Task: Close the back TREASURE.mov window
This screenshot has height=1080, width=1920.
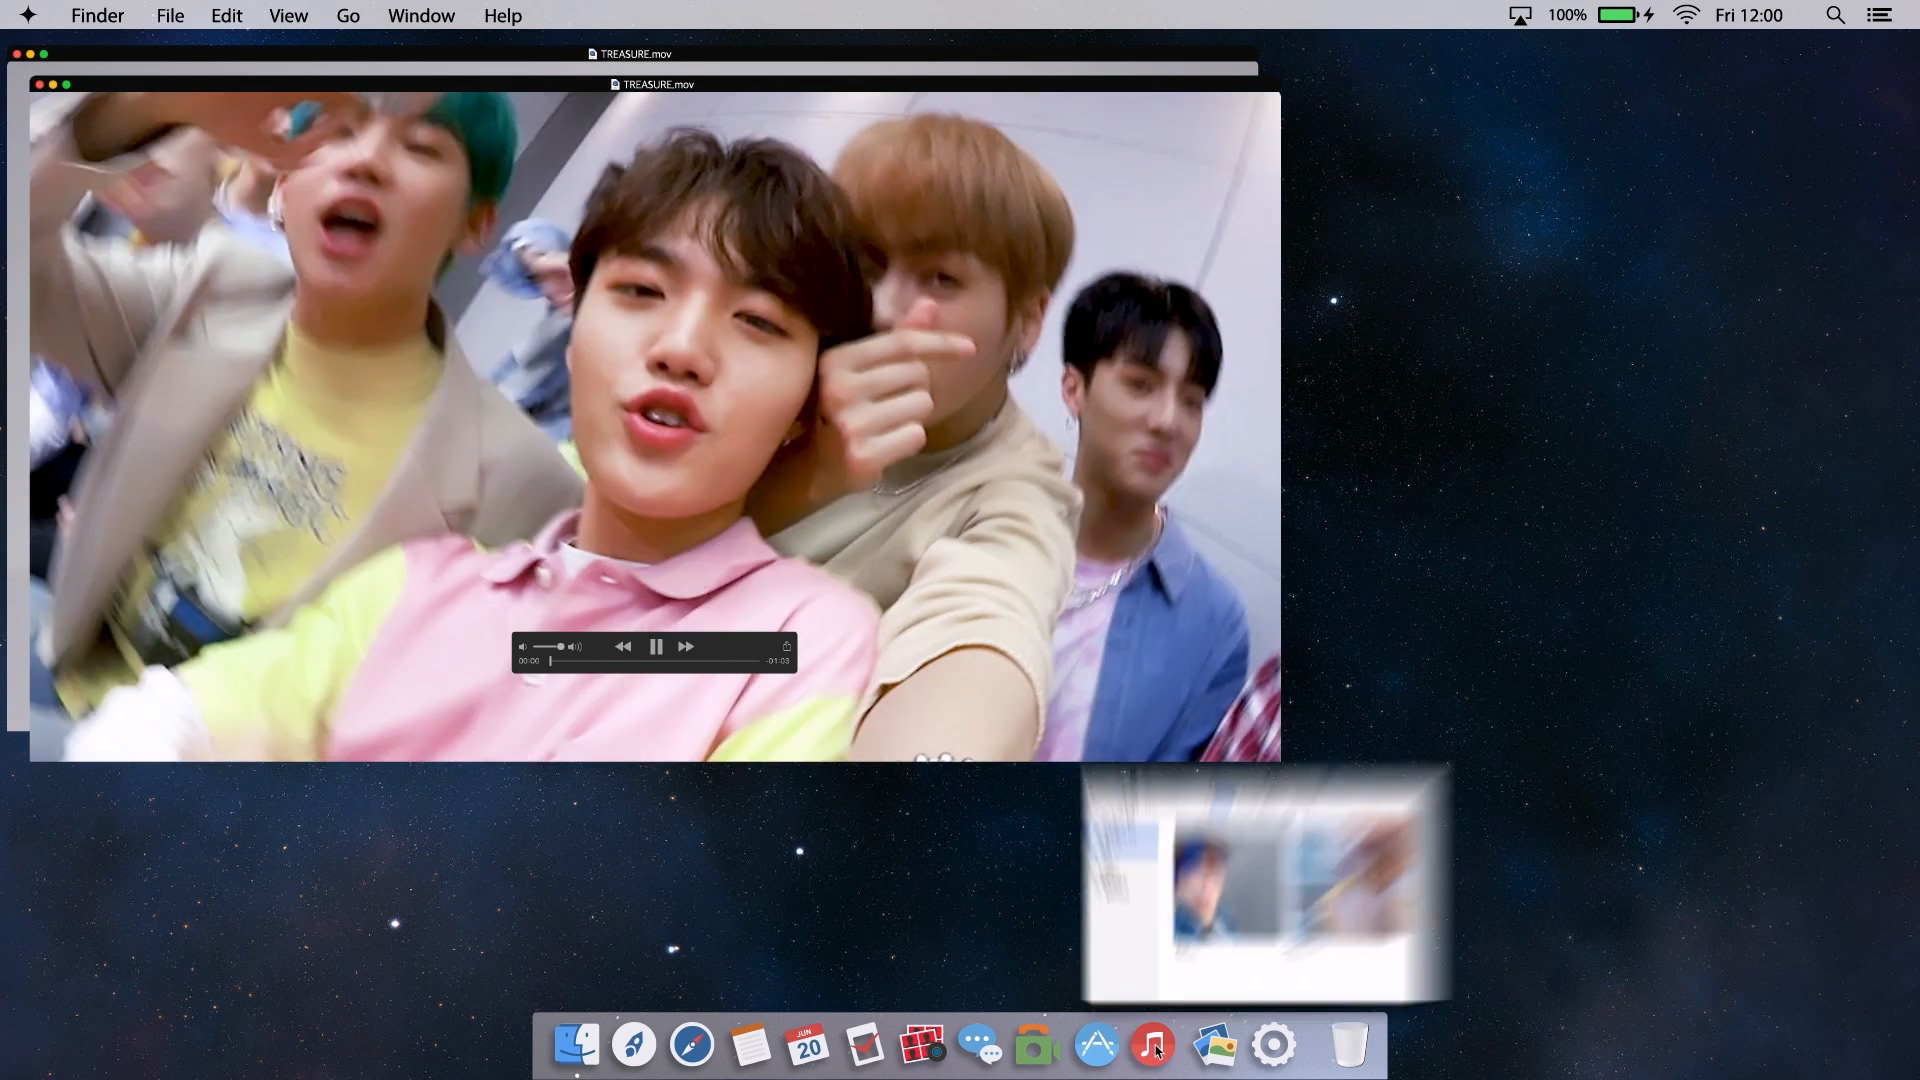Action: click(x=17, y=54)
